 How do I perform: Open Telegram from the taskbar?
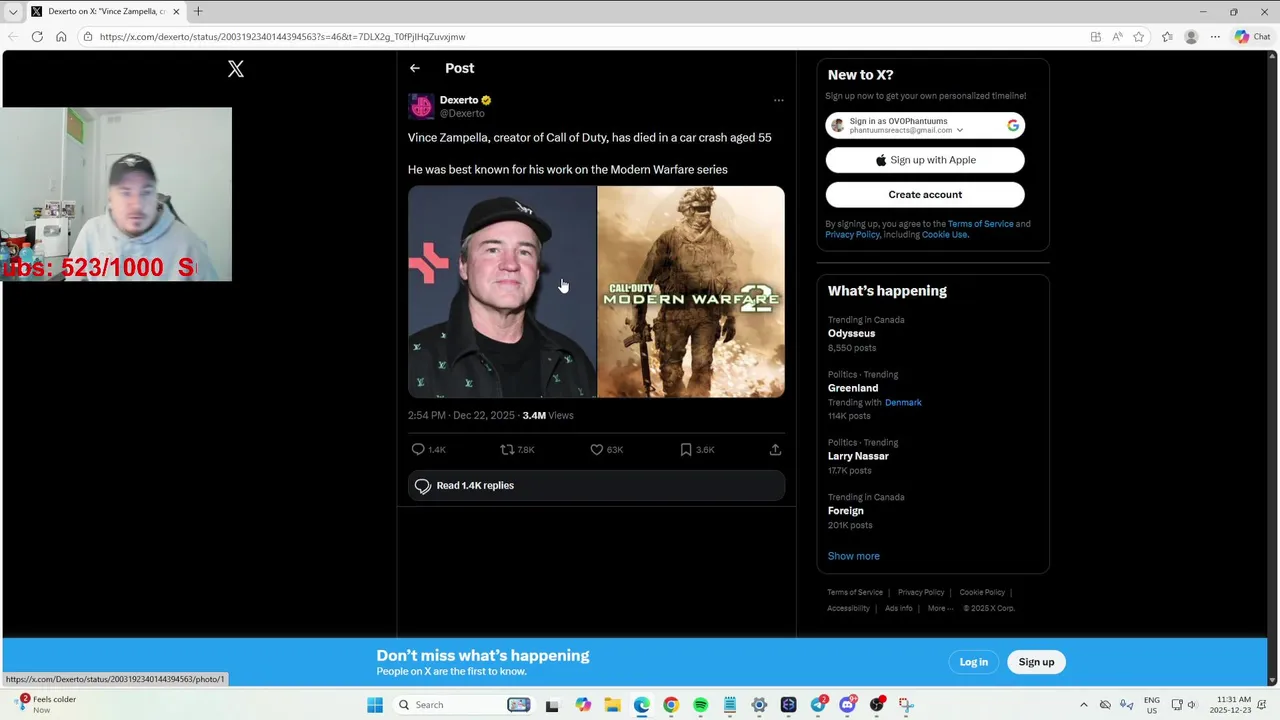818,705
